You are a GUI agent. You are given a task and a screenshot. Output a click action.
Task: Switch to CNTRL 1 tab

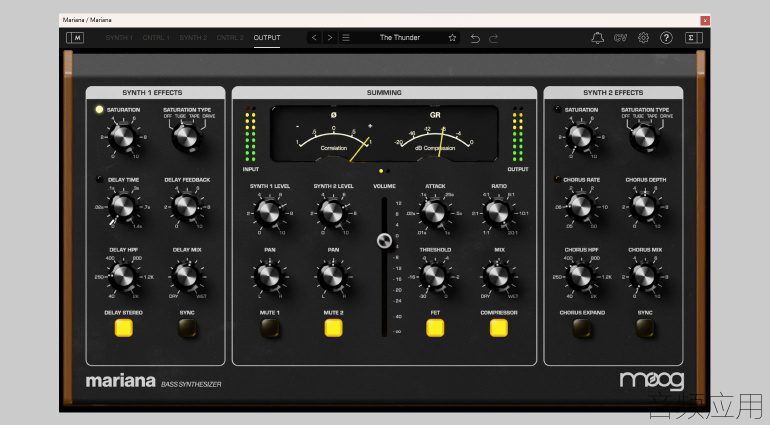(x=156, y=38)
